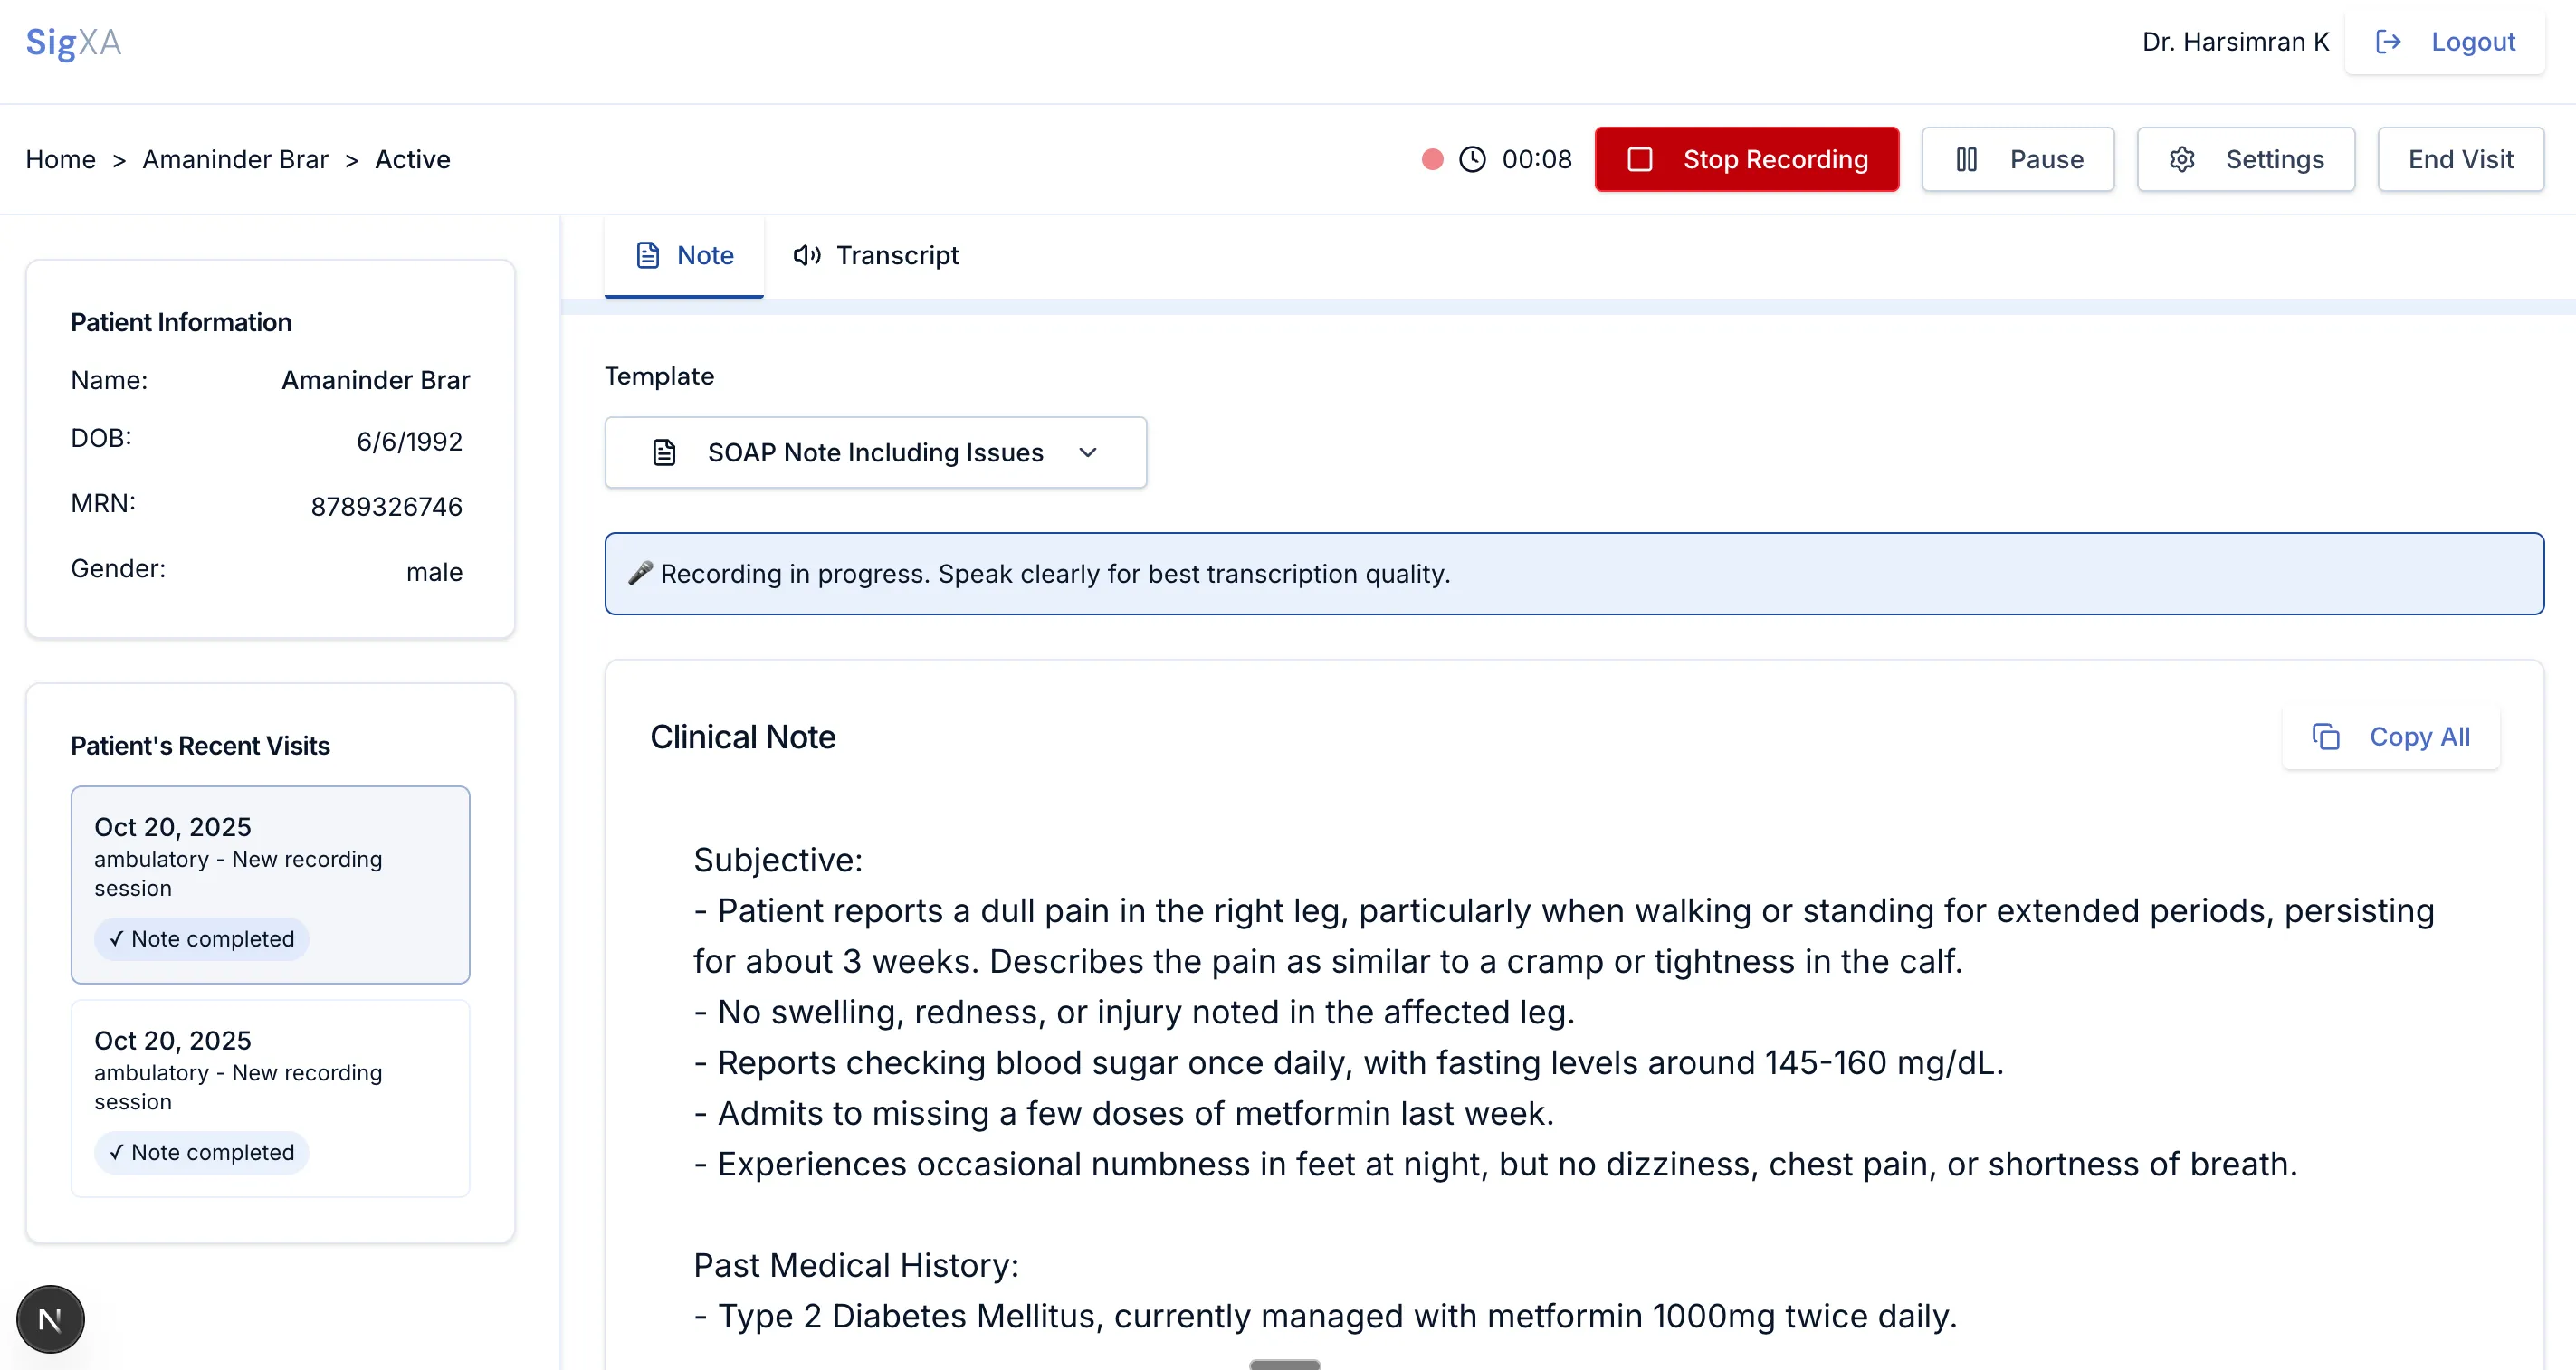Click the SigXA logo
The image size is (2576, 1370).
point(73,42)
